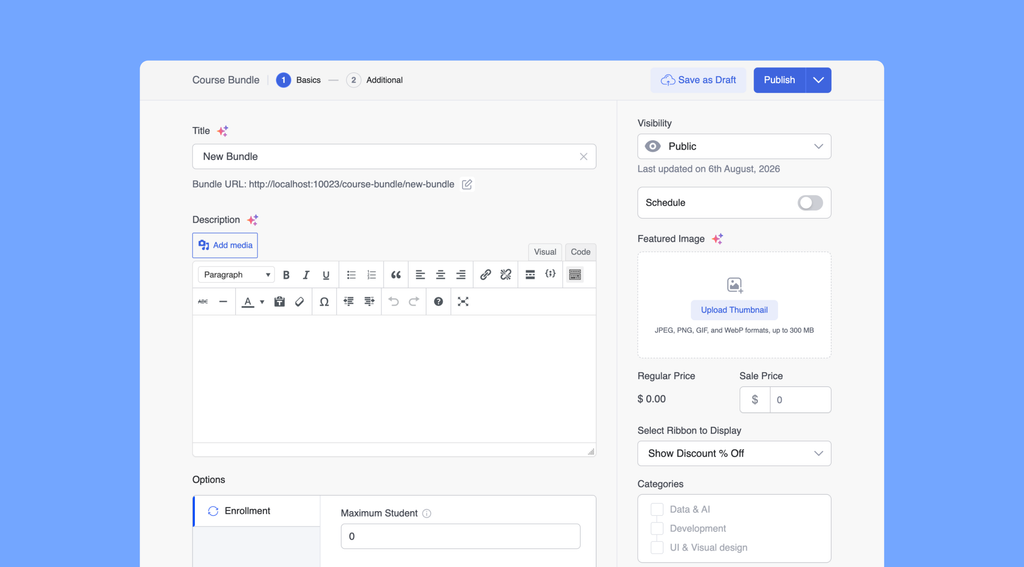This screenshot has width=1024, height=567.
Task: Generate title with AI sparkle icon
Action: coord(223,131)
